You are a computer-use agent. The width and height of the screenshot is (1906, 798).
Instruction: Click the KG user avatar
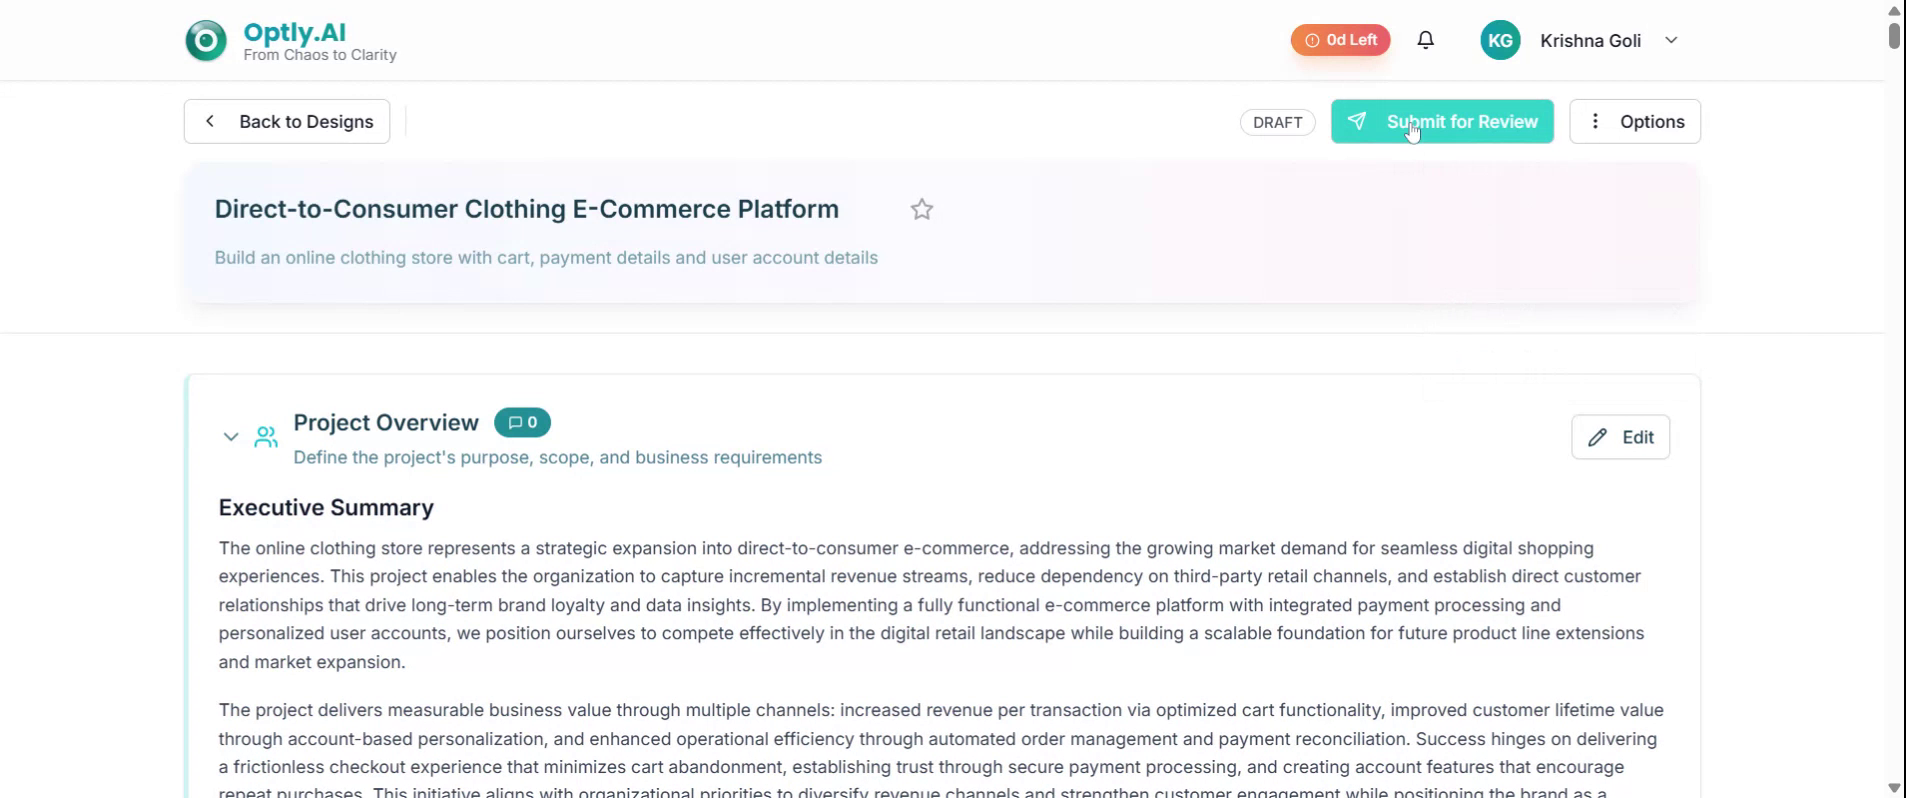[1499, 41]
